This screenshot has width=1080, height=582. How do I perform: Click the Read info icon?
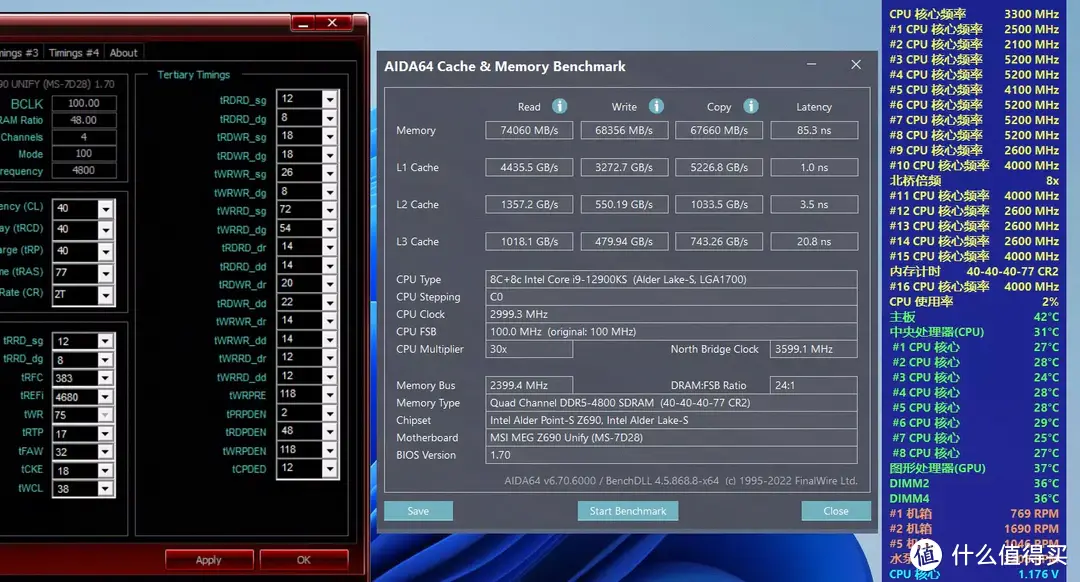(x=559, y=106)
